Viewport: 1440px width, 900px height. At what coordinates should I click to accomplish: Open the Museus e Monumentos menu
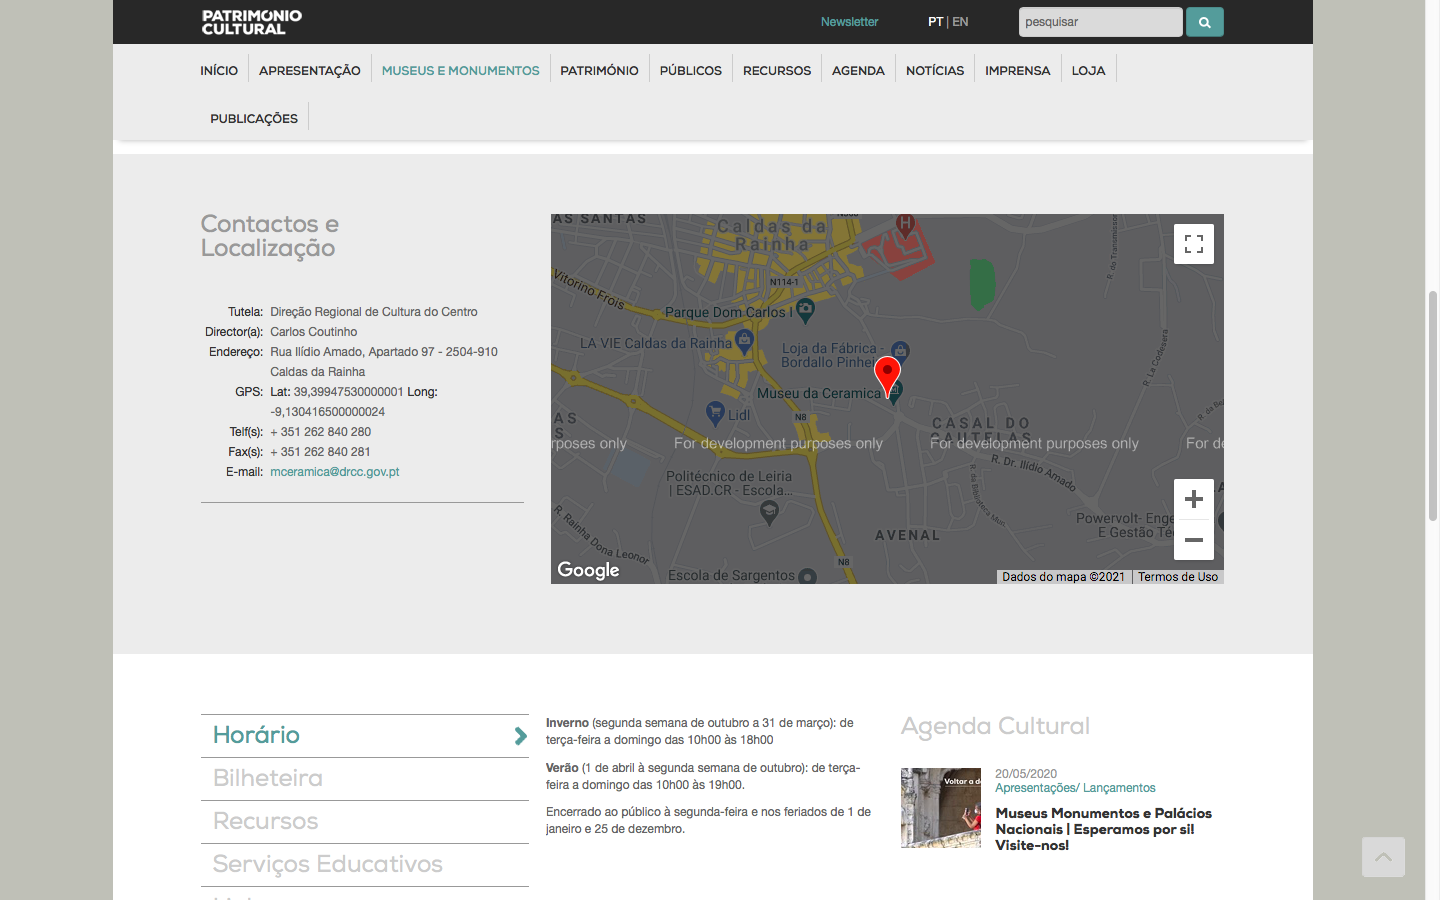[460, 70]
